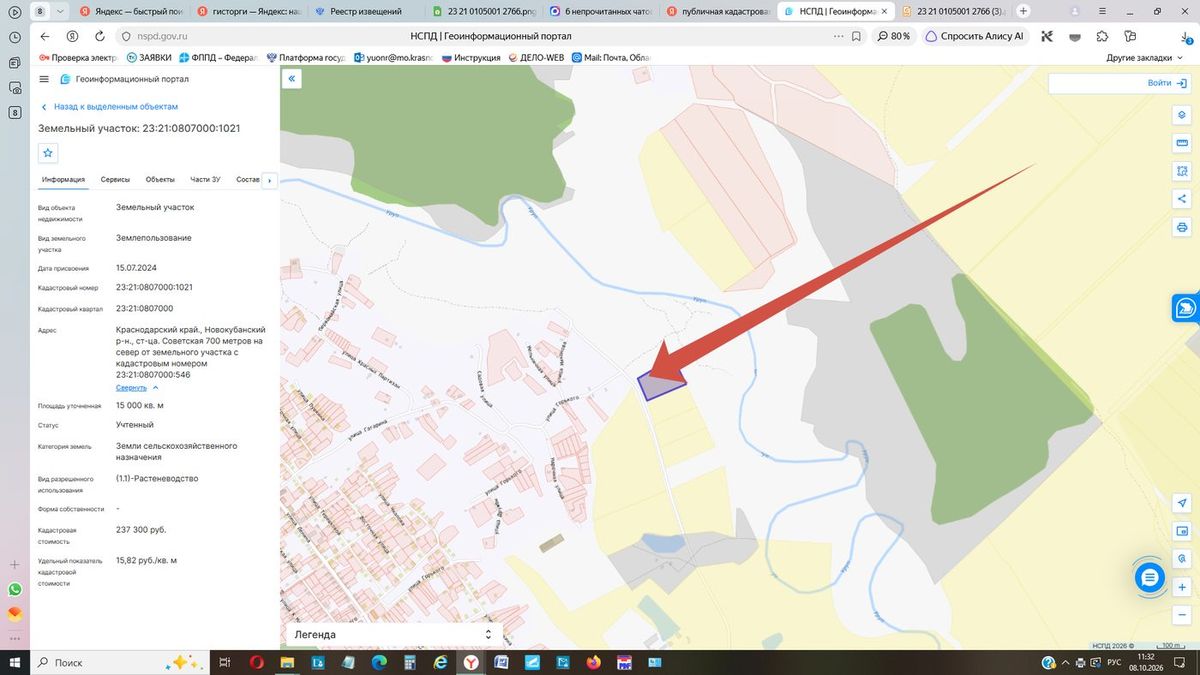The width and height of the screenshot is (1200, 675).
Task: Open the ДЕЛО-WEB bookmark
Action: [x=537, y=57]
